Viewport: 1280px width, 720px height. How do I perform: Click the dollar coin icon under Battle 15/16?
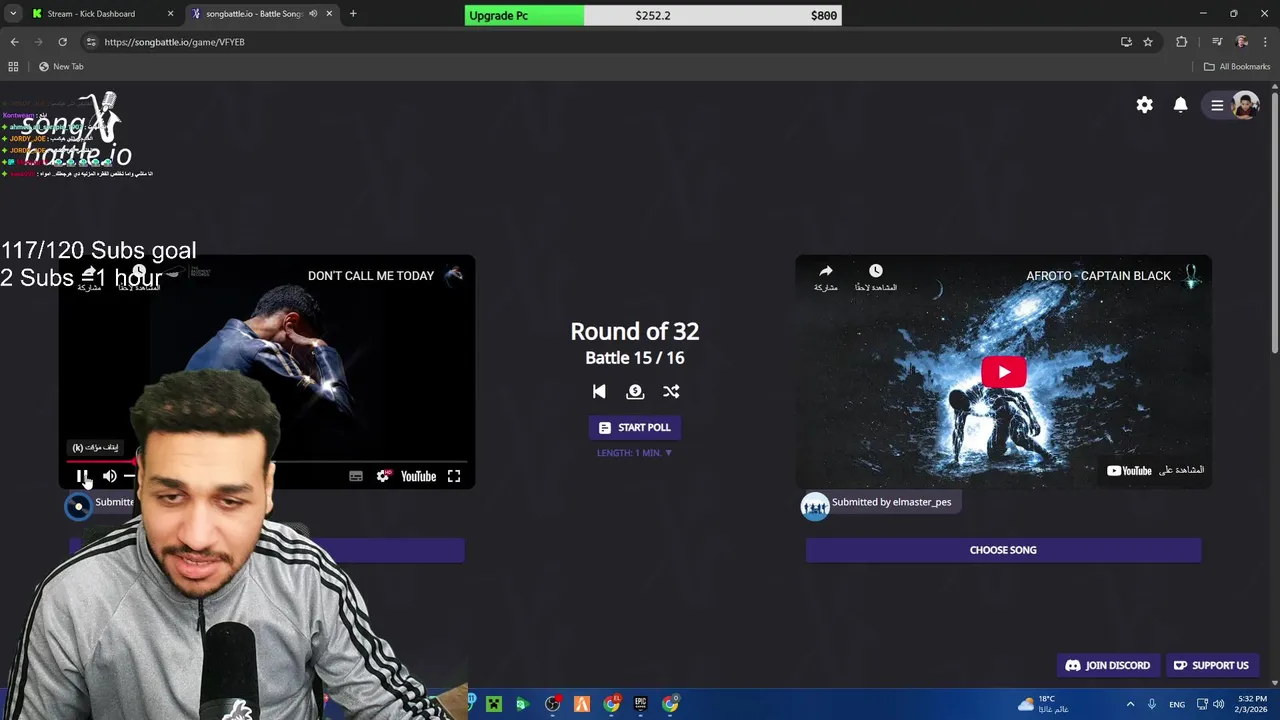[635, 391]
